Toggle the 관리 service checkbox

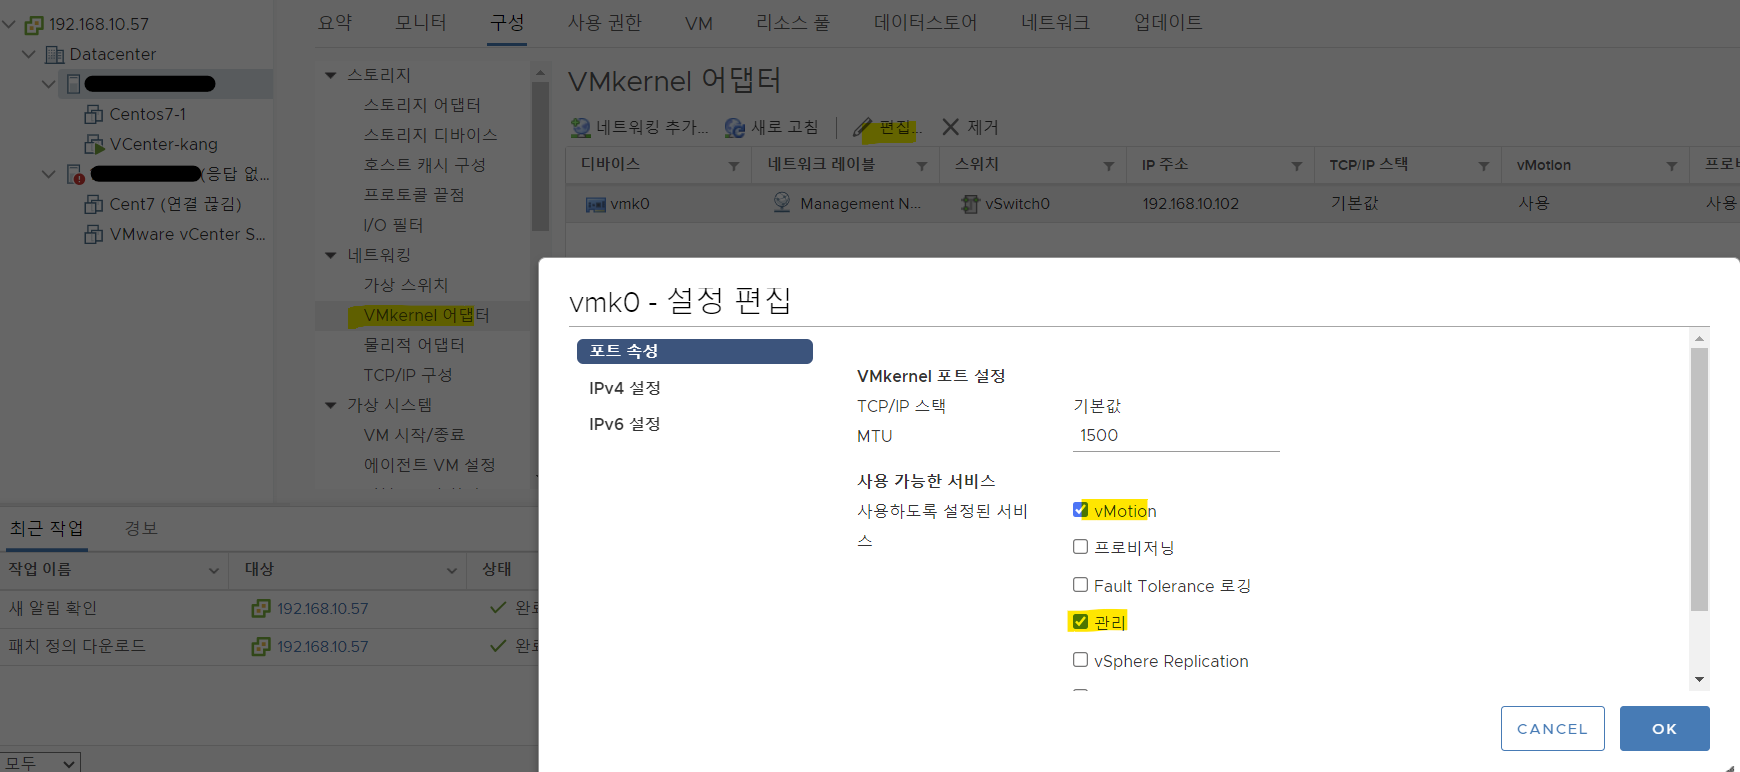click(1080, 622)
